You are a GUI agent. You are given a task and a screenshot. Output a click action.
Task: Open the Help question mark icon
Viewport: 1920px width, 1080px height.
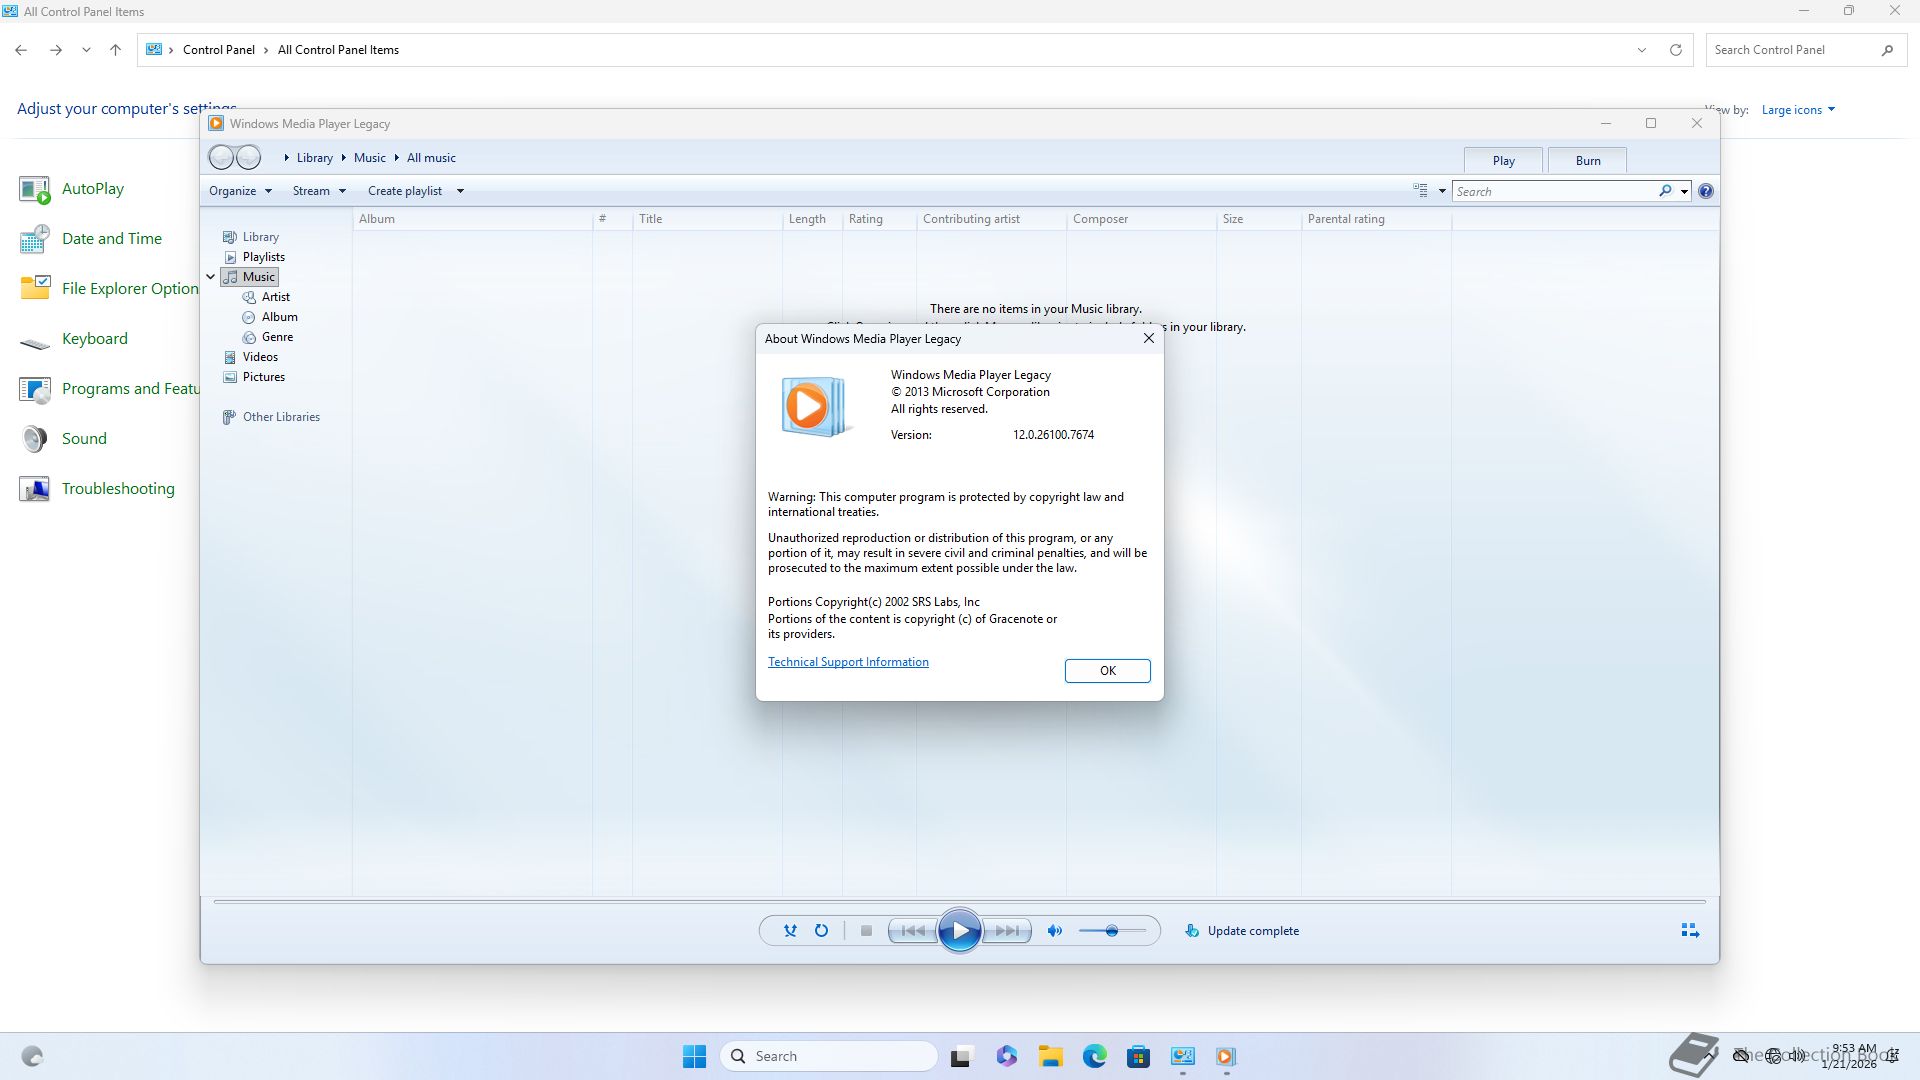coord(1706,191)
